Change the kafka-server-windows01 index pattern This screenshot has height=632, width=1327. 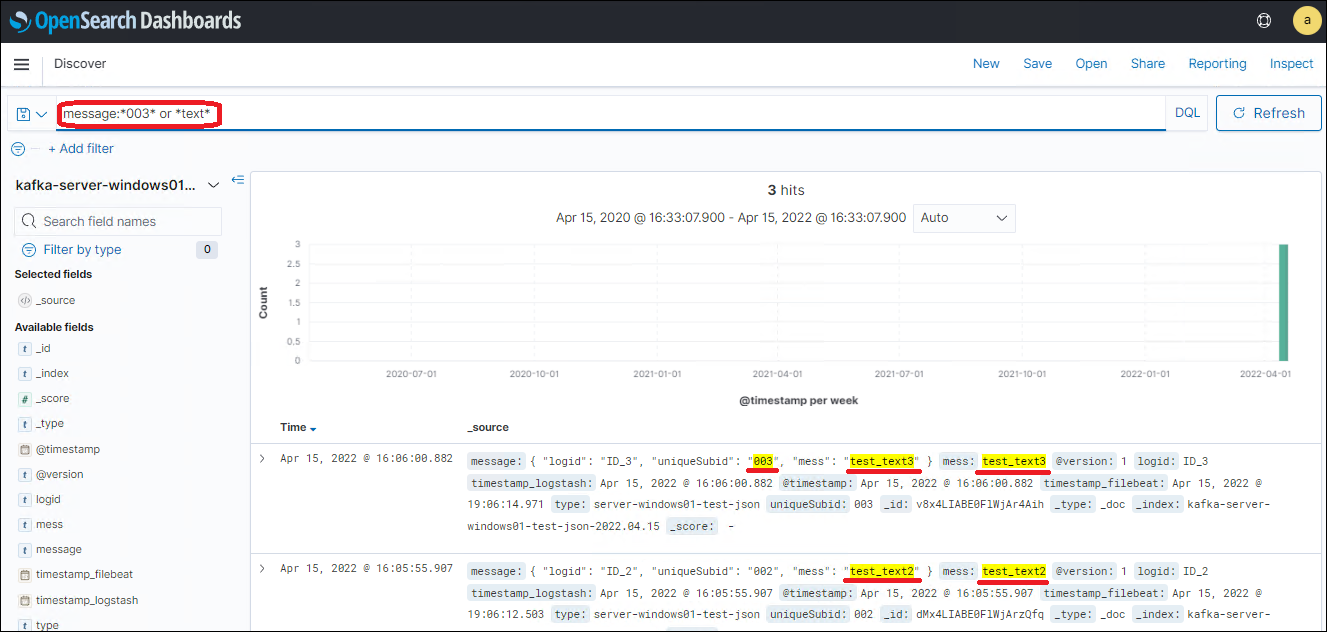pos(117,185)
